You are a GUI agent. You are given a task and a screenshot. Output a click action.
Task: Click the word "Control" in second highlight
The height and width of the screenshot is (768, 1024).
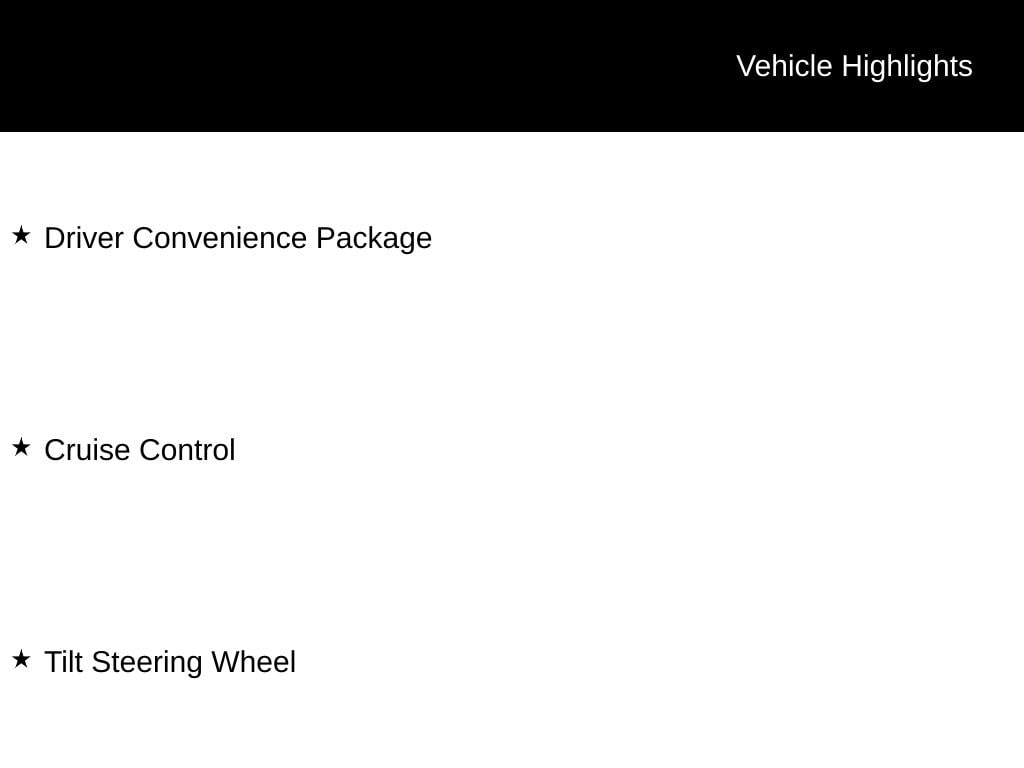[x=187, y=450]
